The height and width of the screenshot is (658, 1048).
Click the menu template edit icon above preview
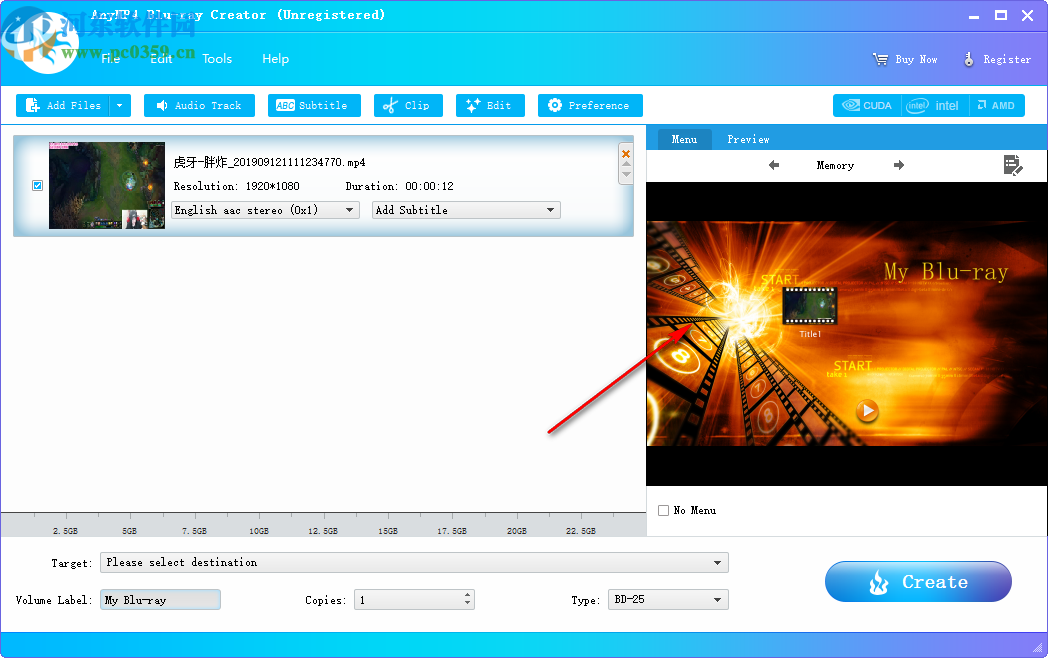(1013, 166)
